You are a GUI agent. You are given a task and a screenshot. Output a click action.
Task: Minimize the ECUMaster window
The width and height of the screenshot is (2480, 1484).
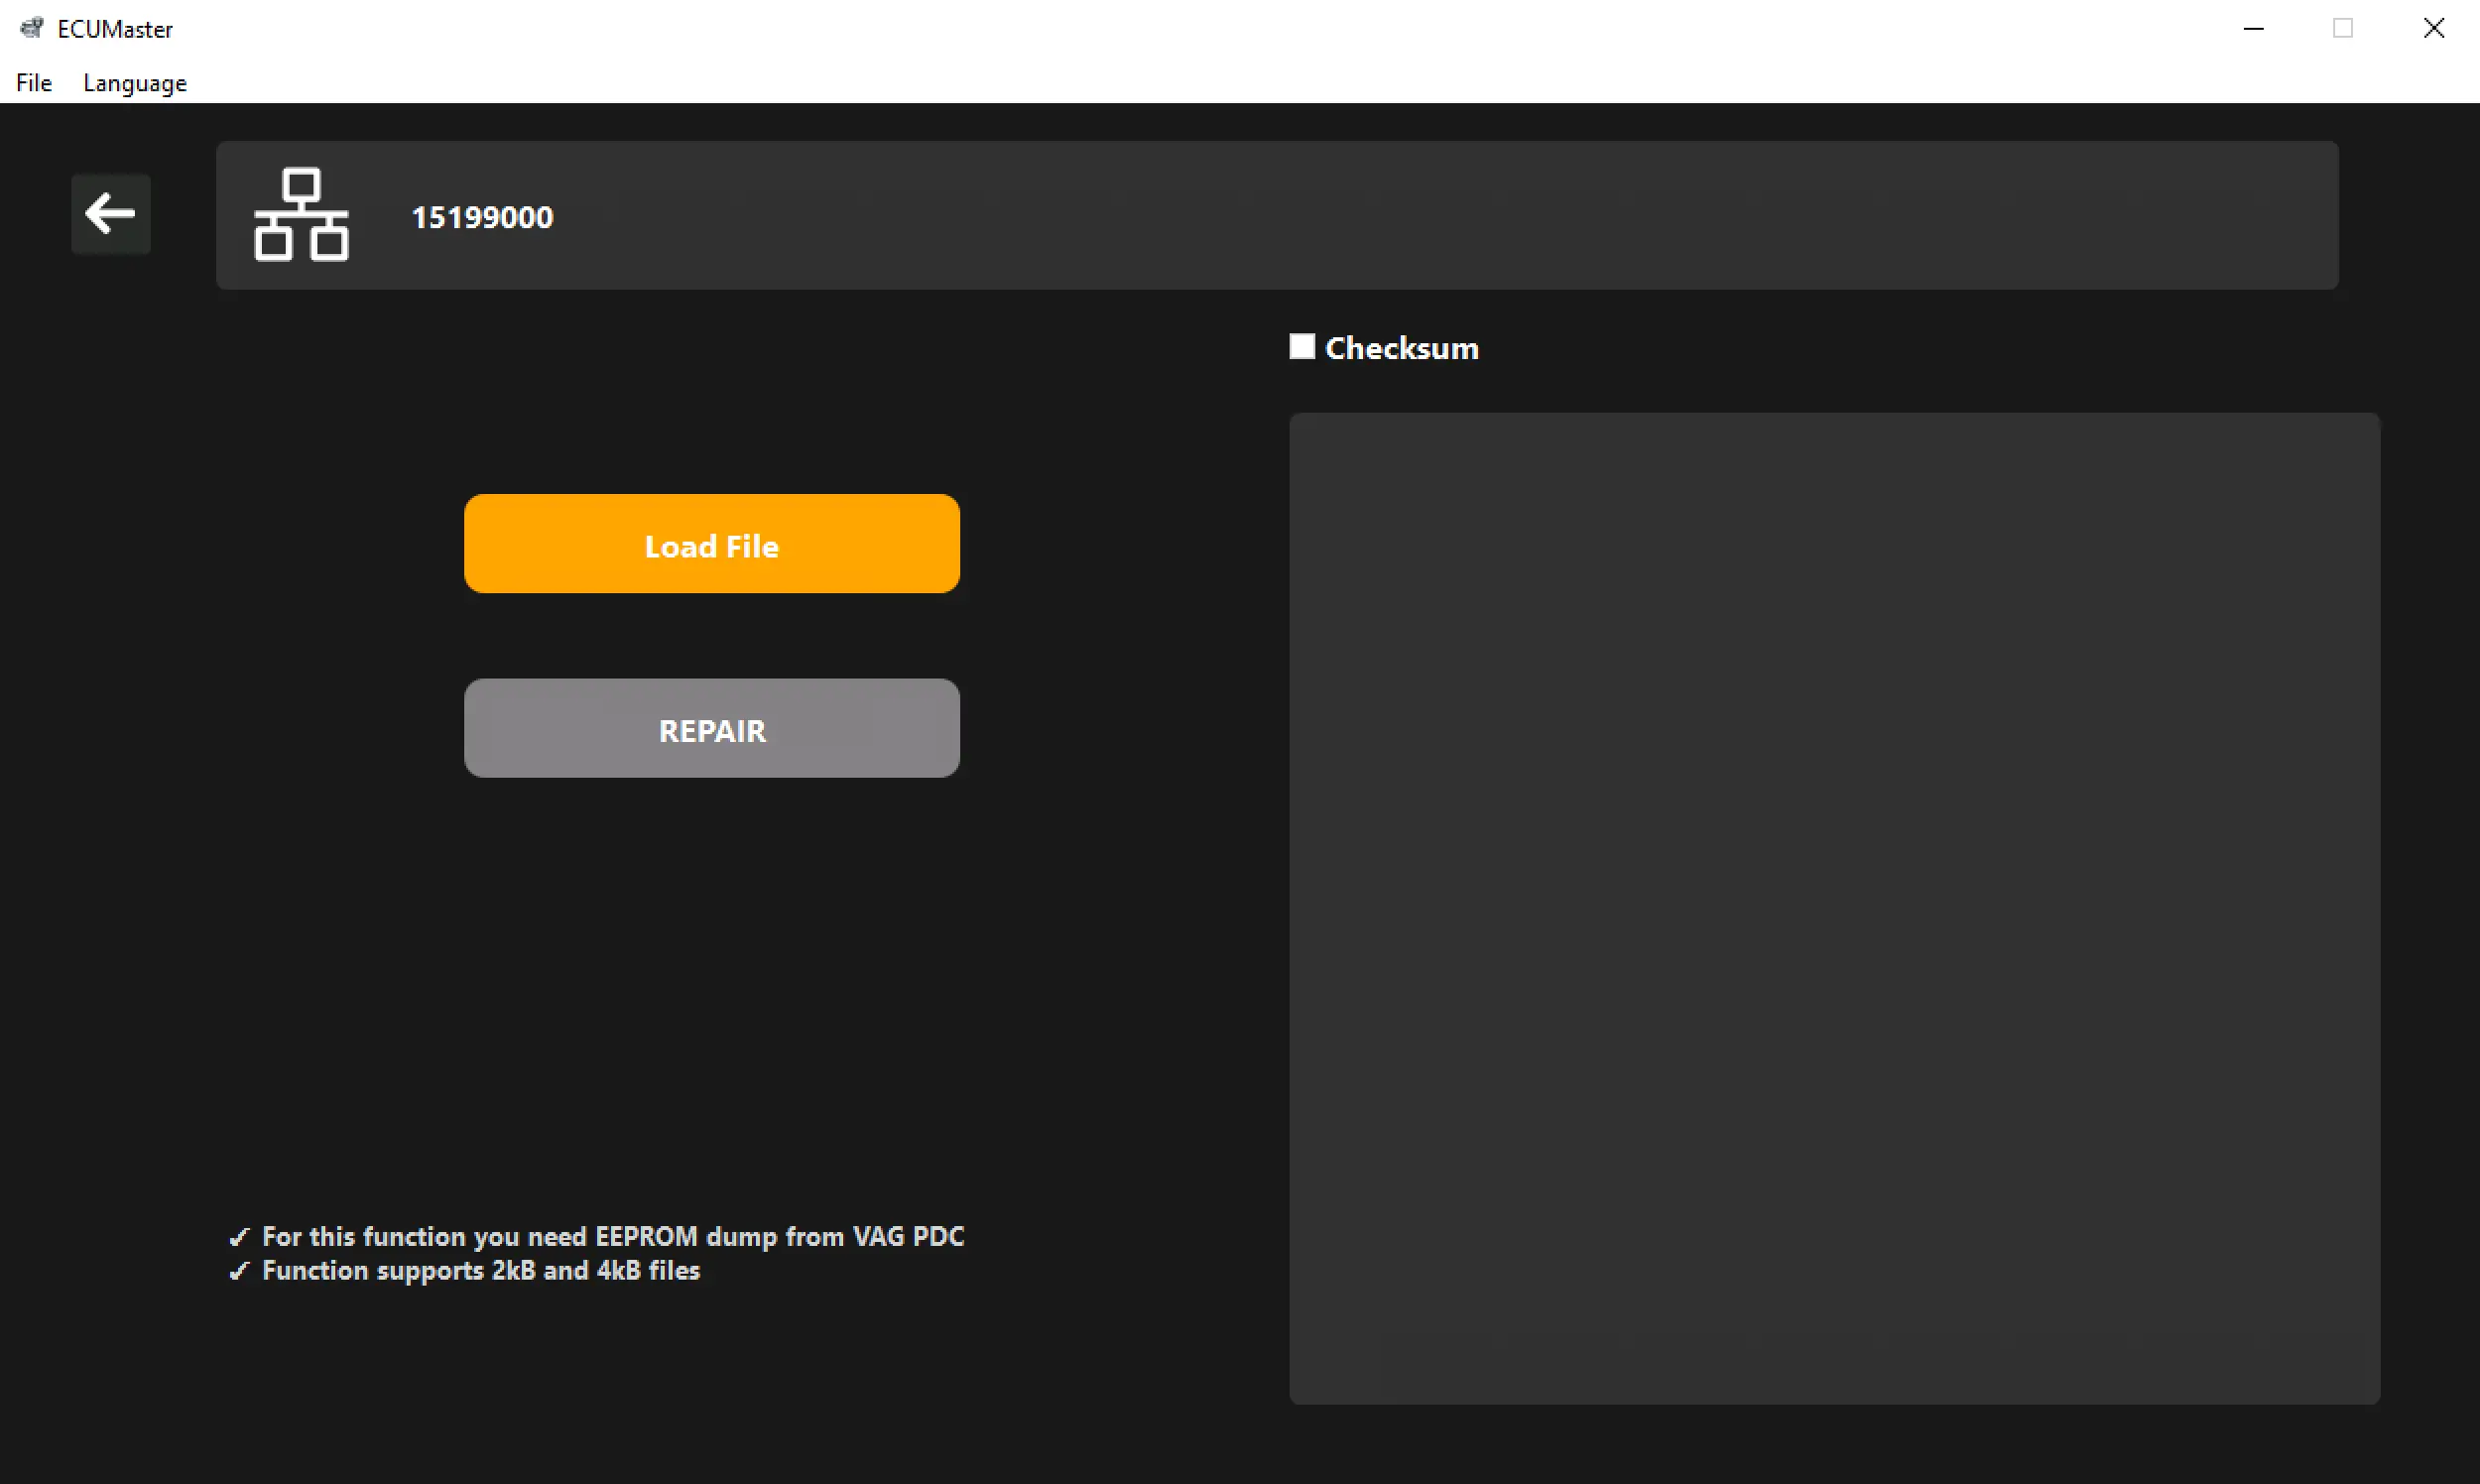pyautogui.click(x=2253, y=28)
